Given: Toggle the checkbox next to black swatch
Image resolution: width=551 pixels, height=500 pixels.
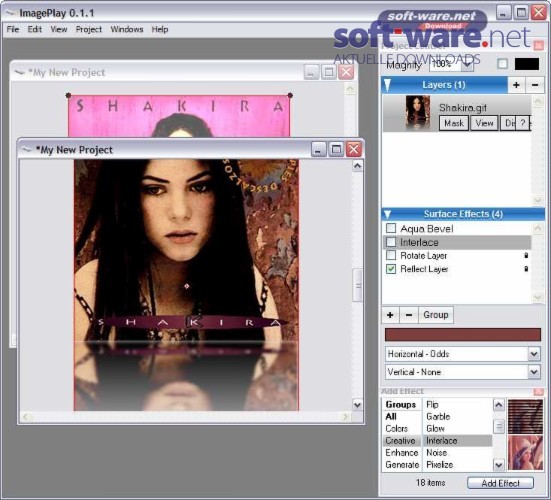Looking at the screenshot, I should tap(503, 64).
